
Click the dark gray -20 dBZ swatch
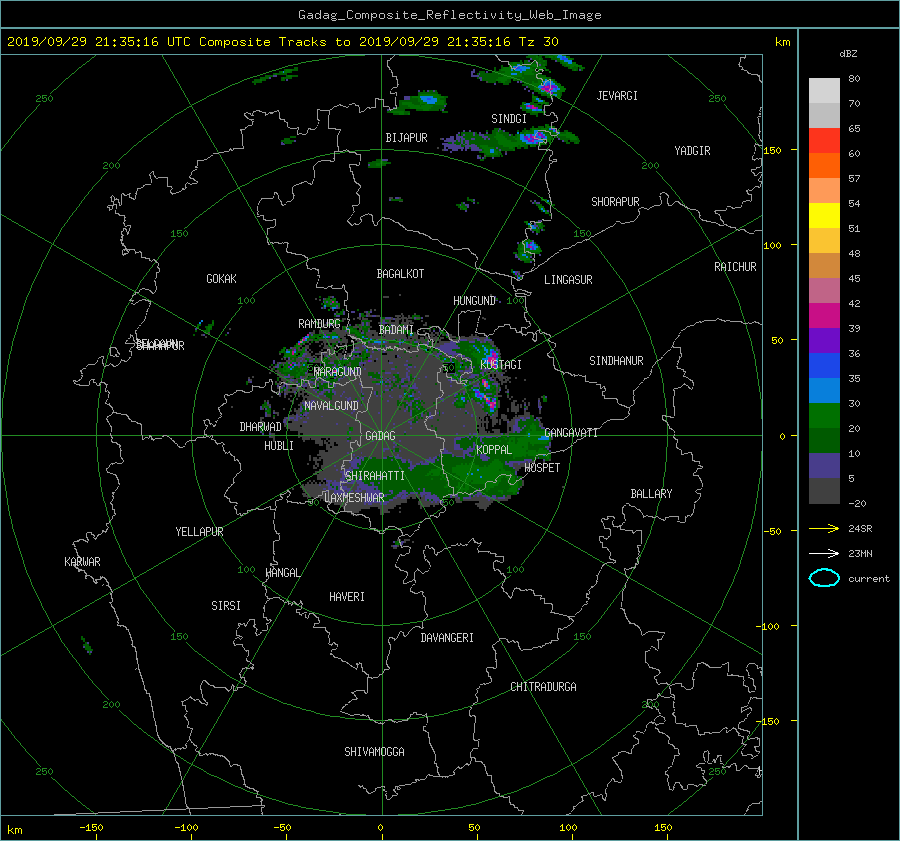[824, 491]
